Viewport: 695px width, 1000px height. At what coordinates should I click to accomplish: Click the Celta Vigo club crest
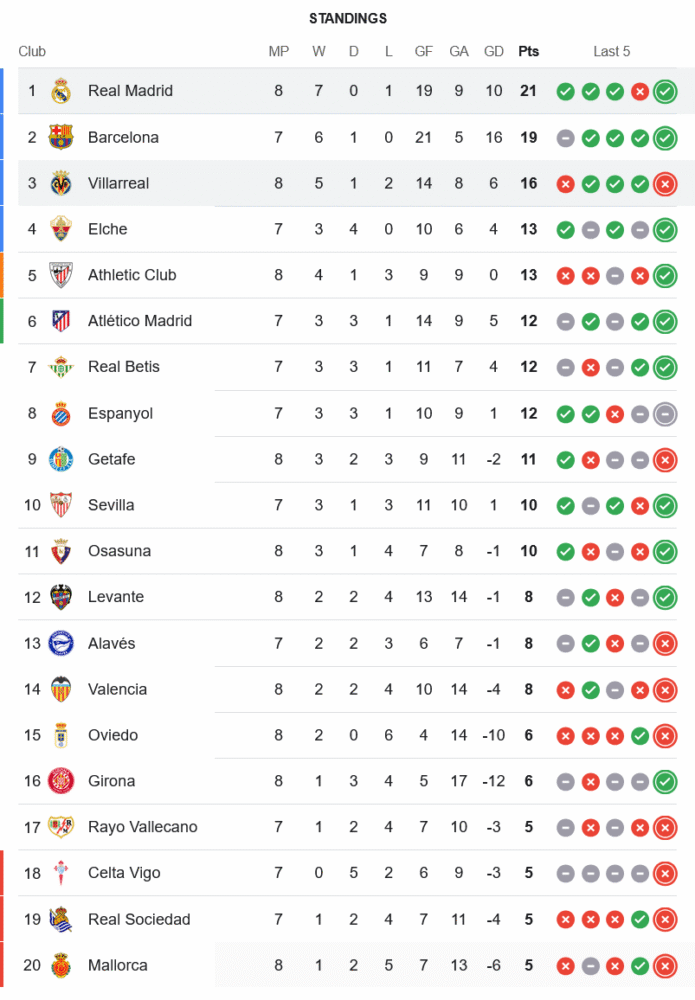tap(61, 873)
